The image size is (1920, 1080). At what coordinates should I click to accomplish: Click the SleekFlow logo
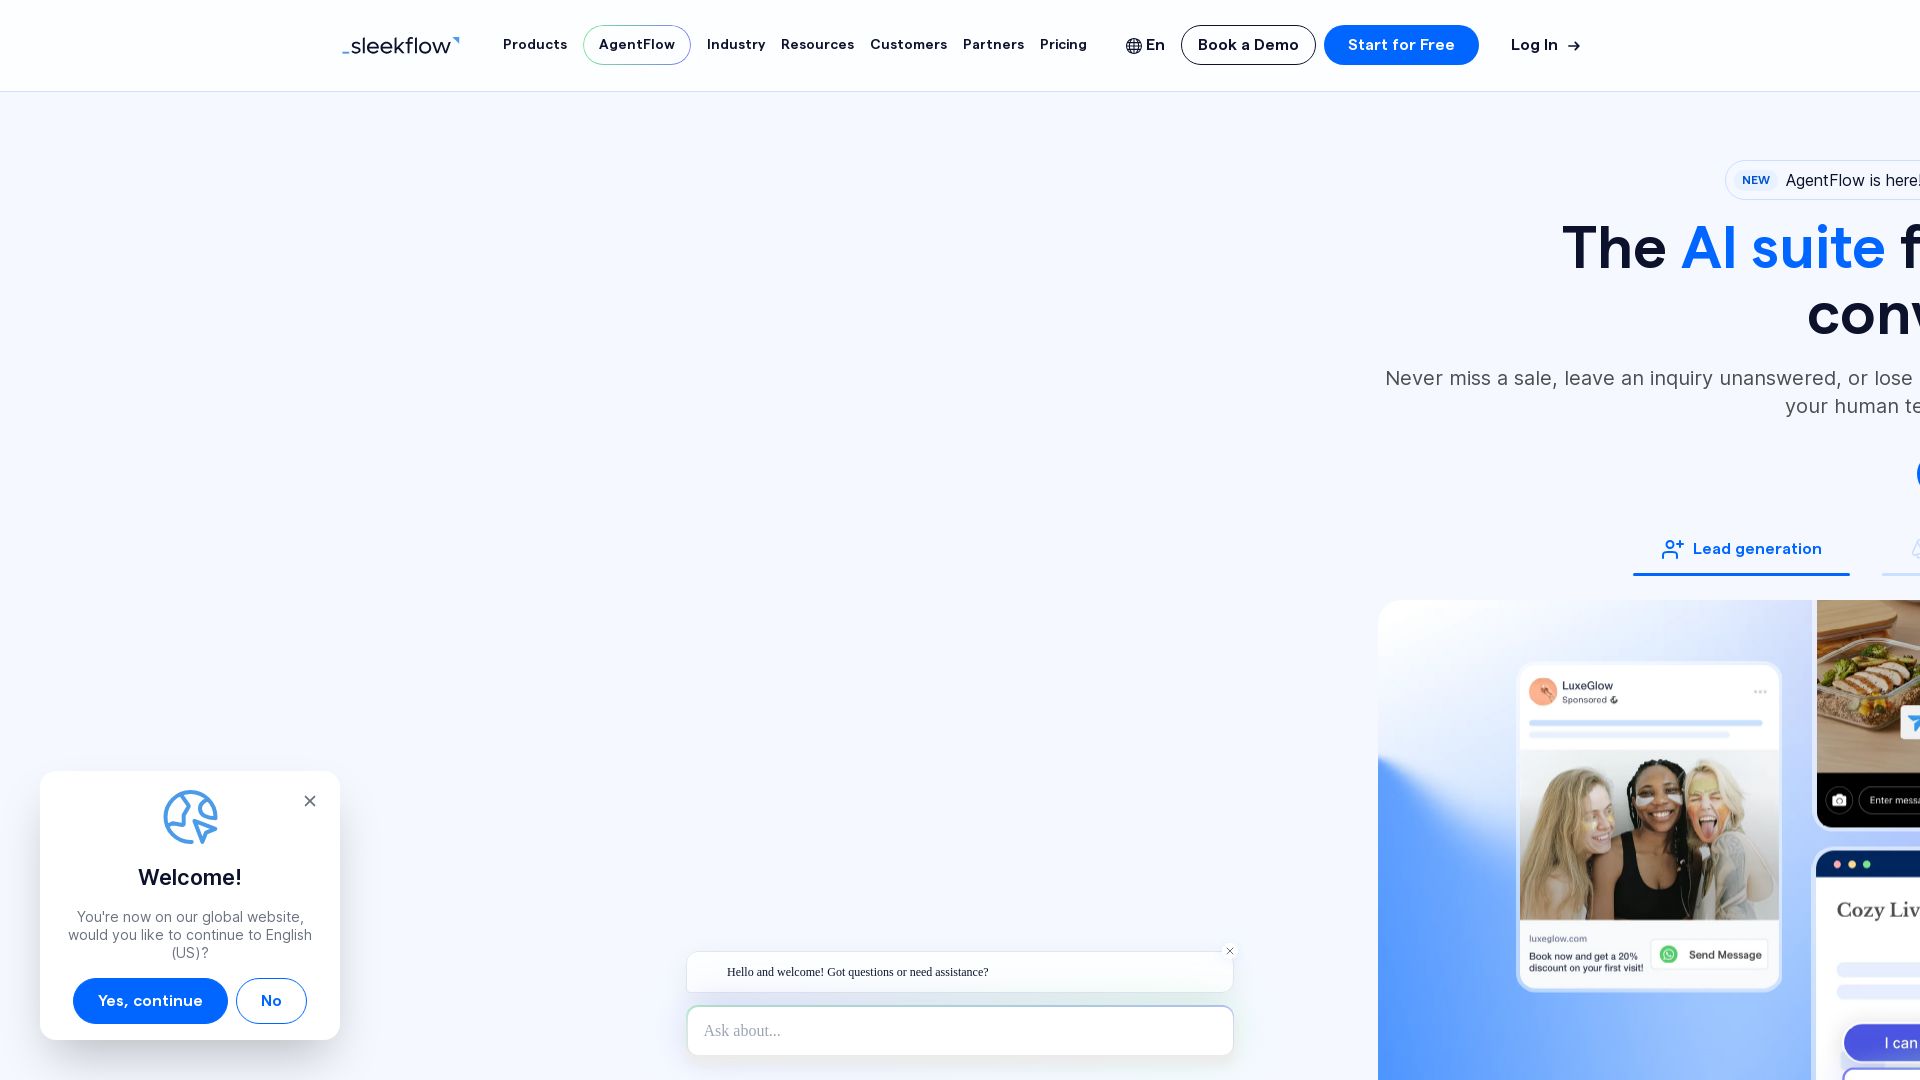[x=401, y=45]
